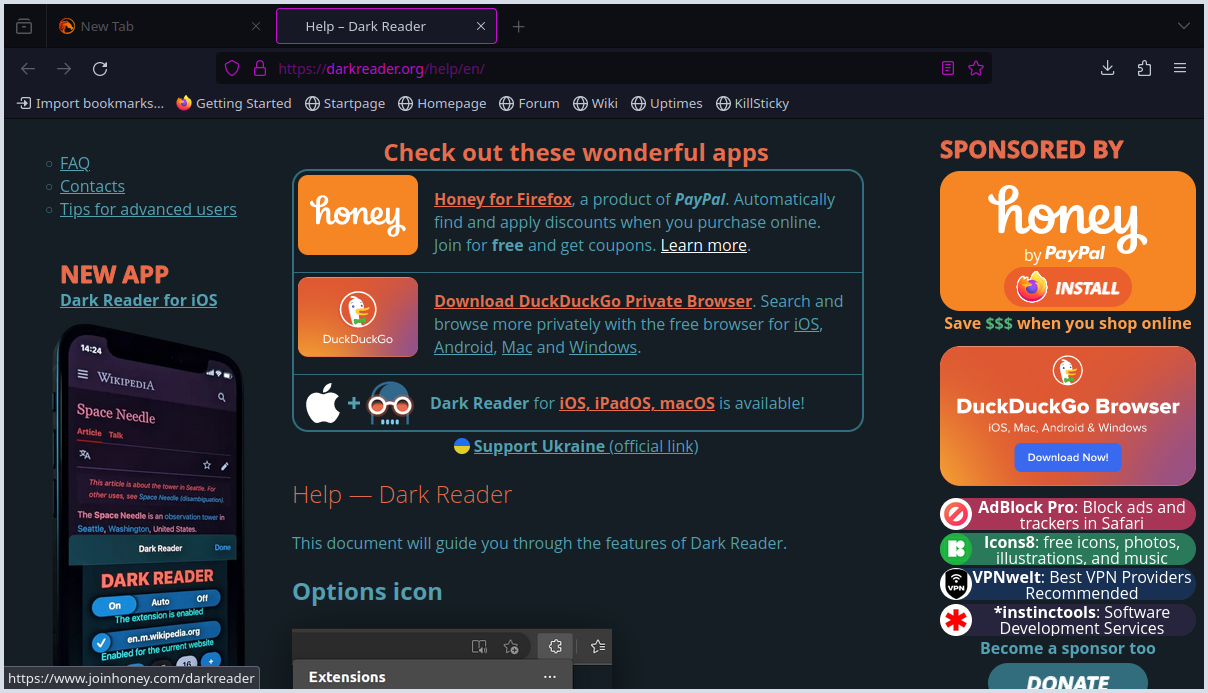The width and height of the screenshot is (1208, 693).
Task: Open the Getting Started bookmark
Action: pos(234,103)
